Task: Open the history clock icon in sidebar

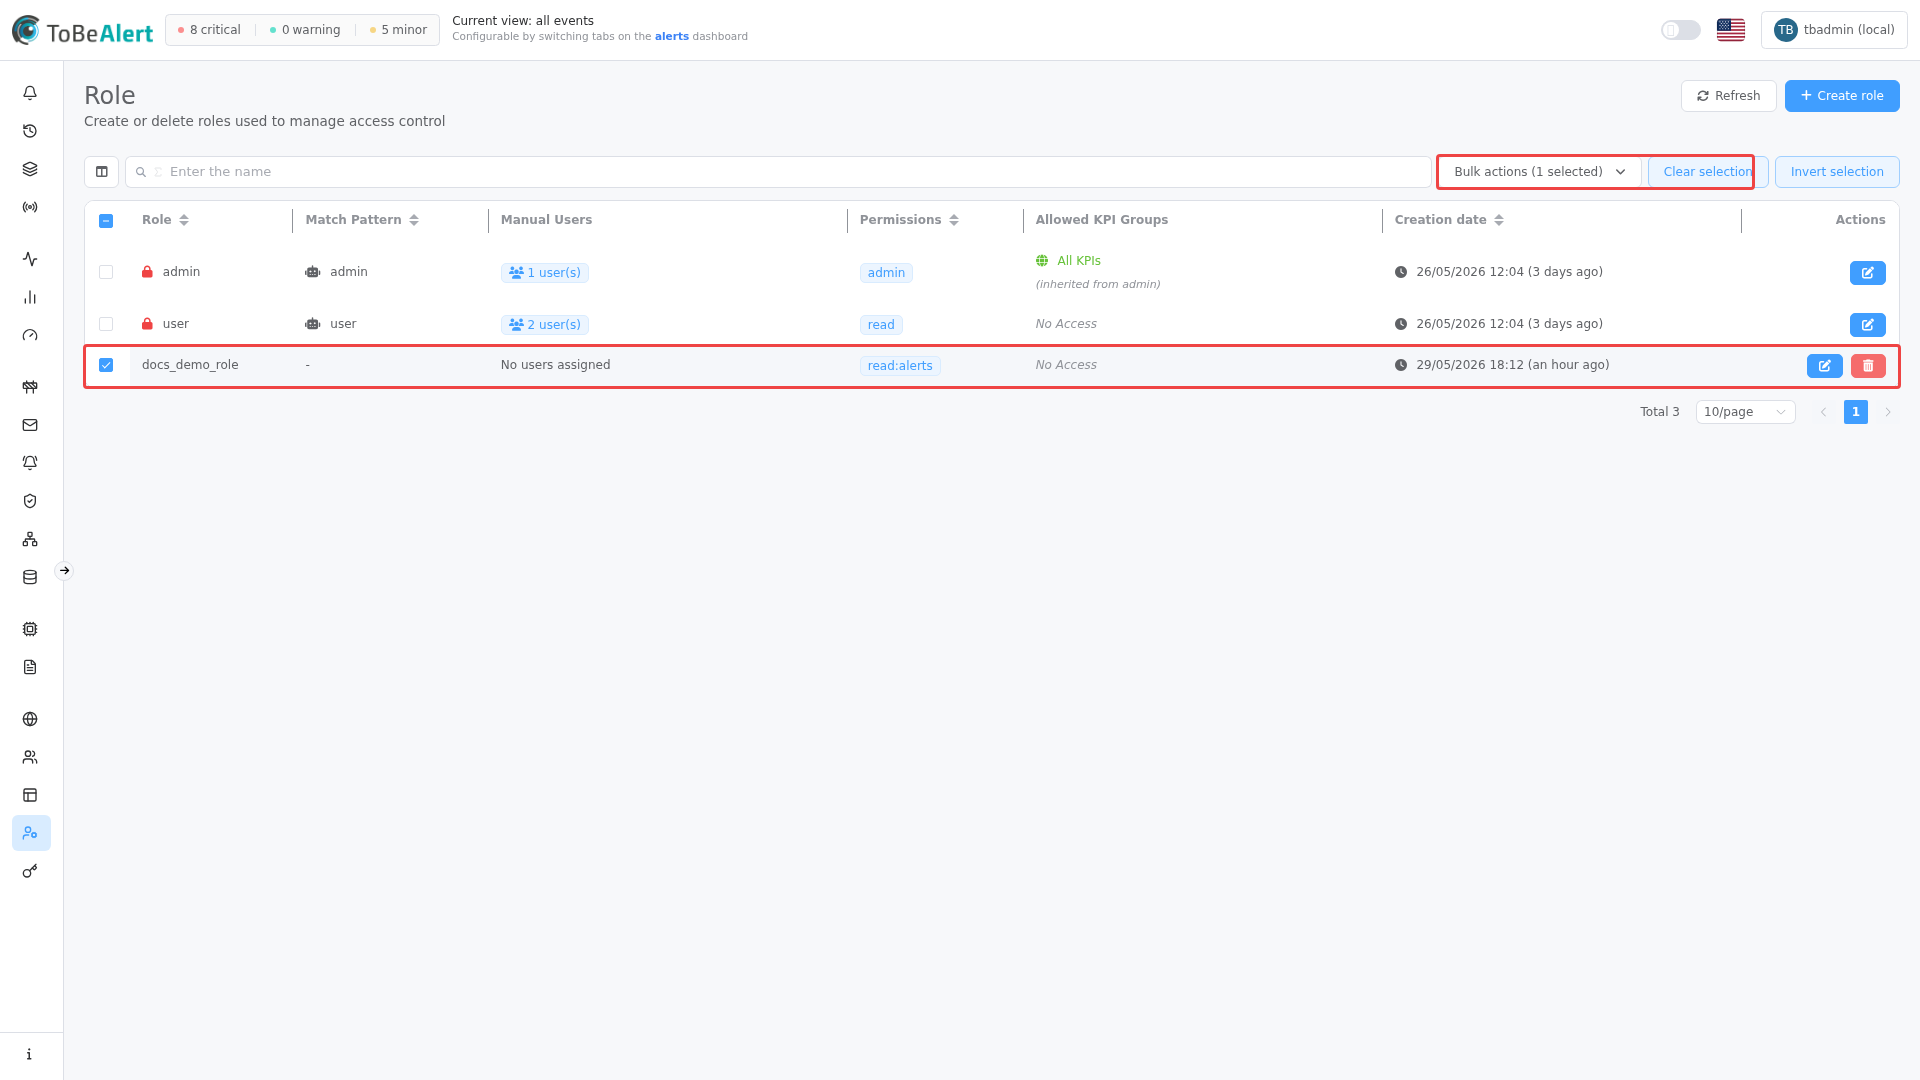Action: [30, 131]
